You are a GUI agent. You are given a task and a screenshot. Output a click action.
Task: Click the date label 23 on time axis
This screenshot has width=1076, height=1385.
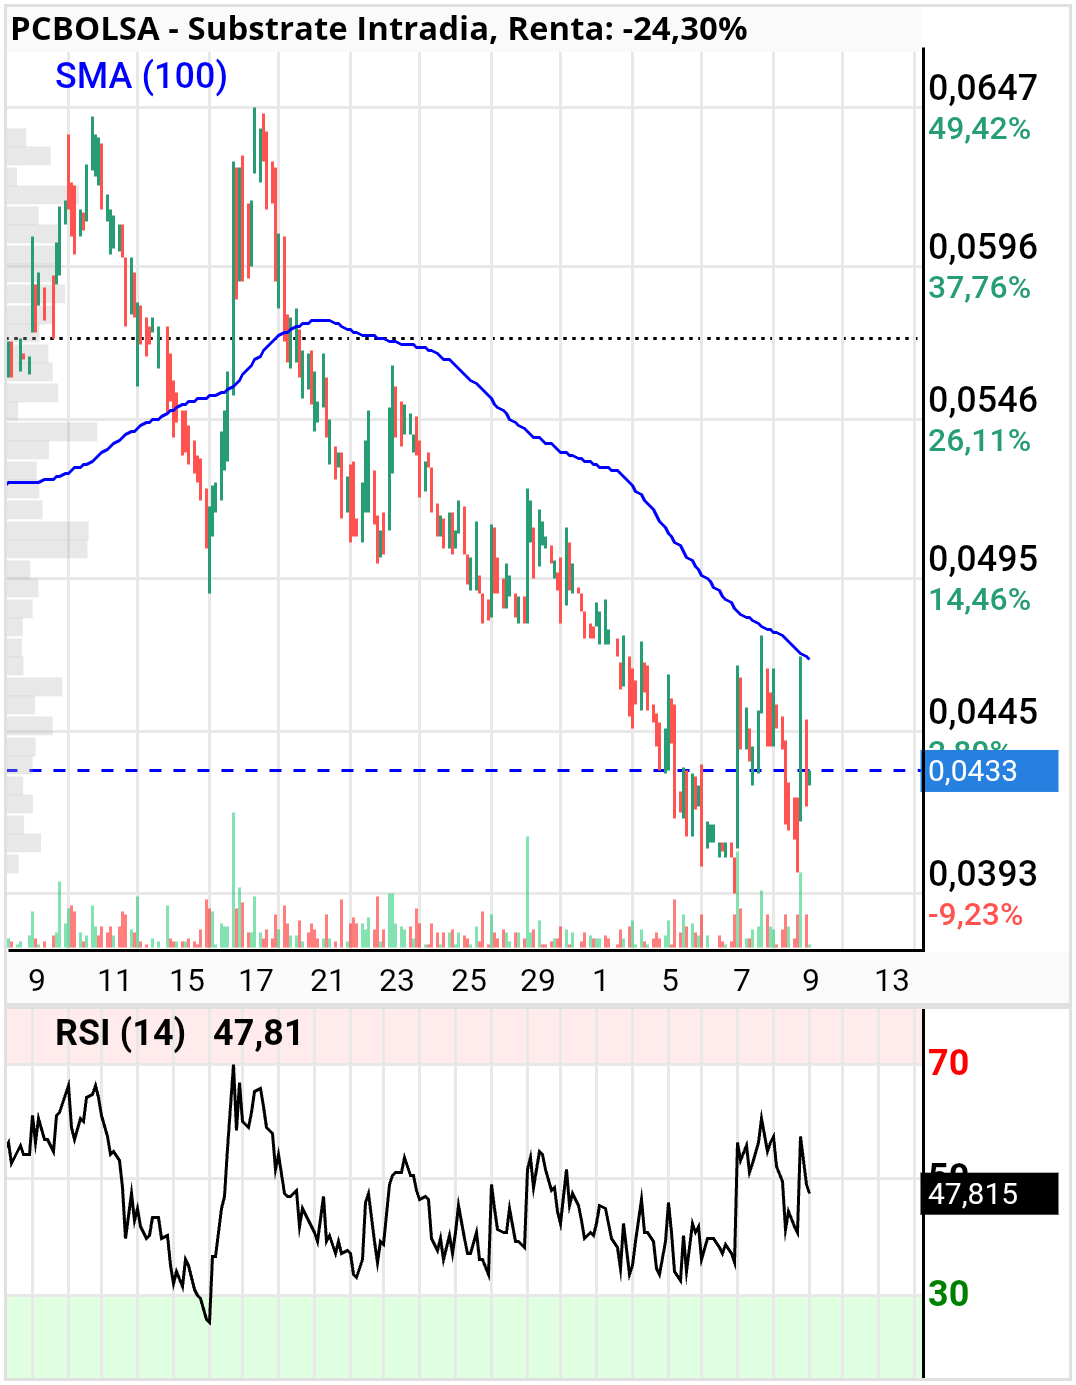click(397, 981)
